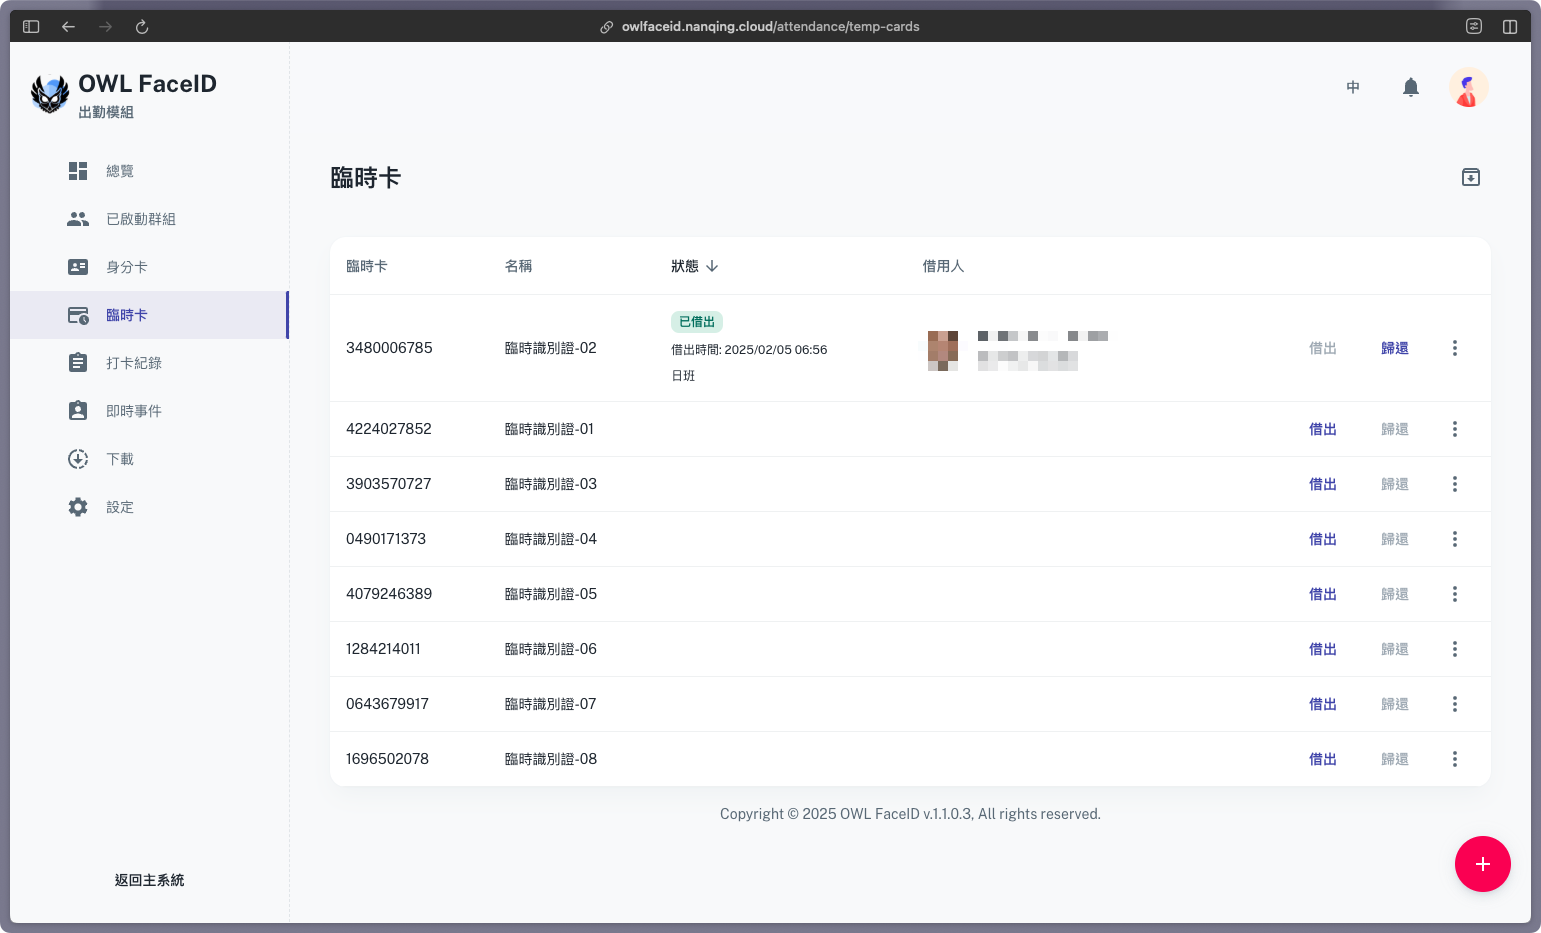Click the notification bell icon

coord(1410,88)
